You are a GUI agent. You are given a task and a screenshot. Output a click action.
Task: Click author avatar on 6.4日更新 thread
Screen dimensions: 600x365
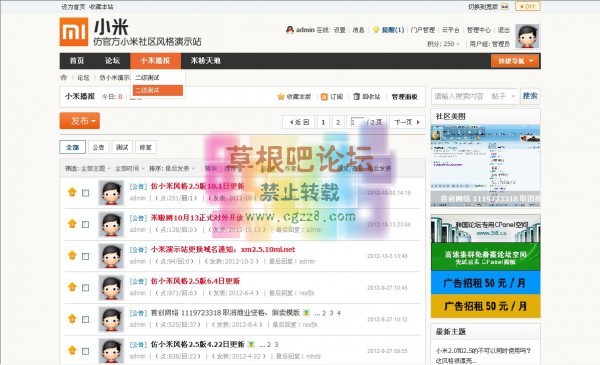pyautogui.click(x=111, y=287)
